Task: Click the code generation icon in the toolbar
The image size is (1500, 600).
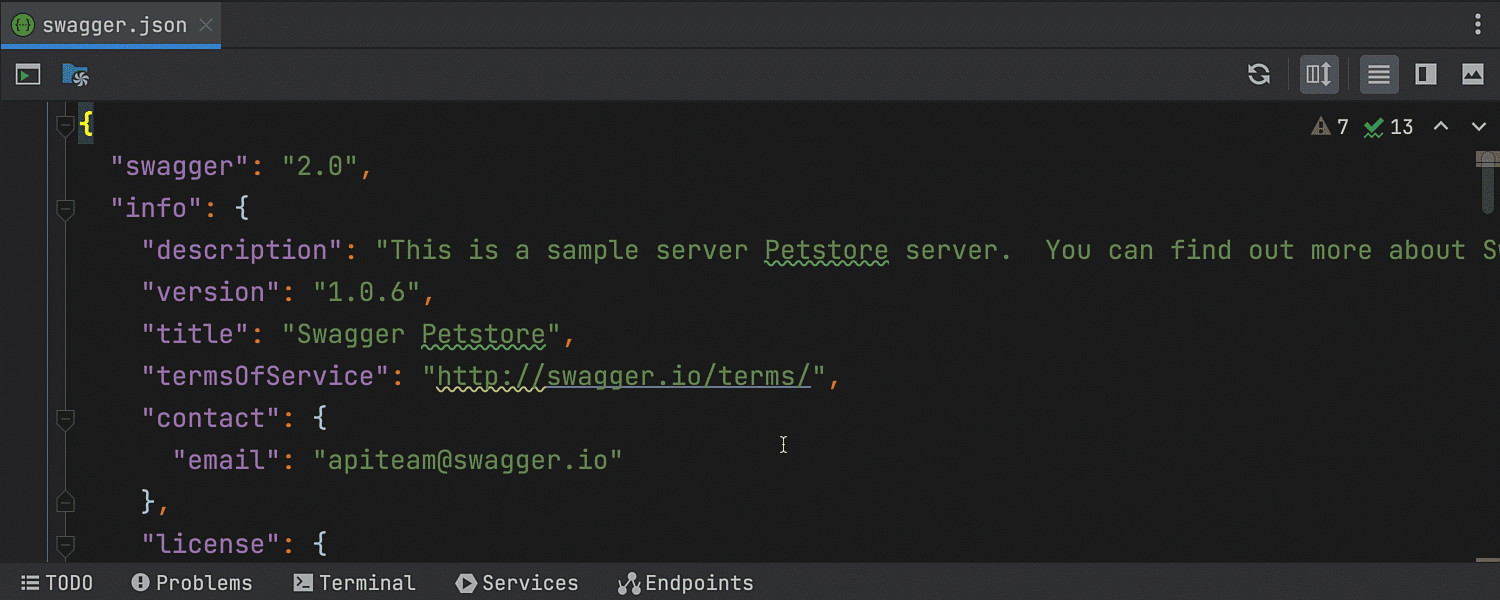Action: pyautogui.click(x=76, y=74)
